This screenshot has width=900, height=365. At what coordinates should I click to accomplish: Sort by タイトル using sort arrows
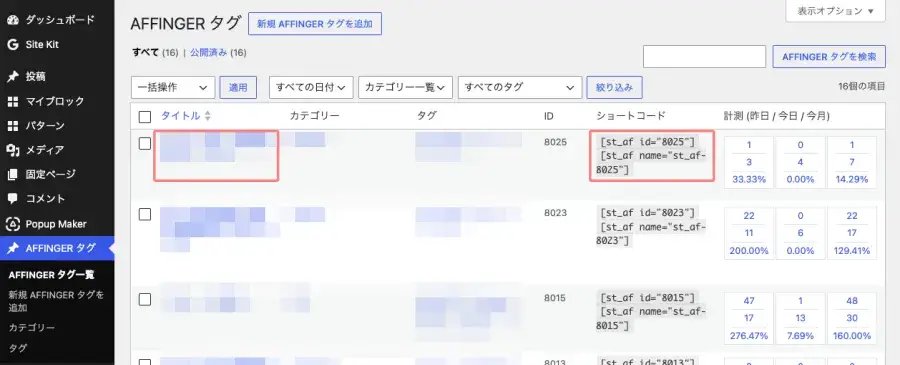208,116
